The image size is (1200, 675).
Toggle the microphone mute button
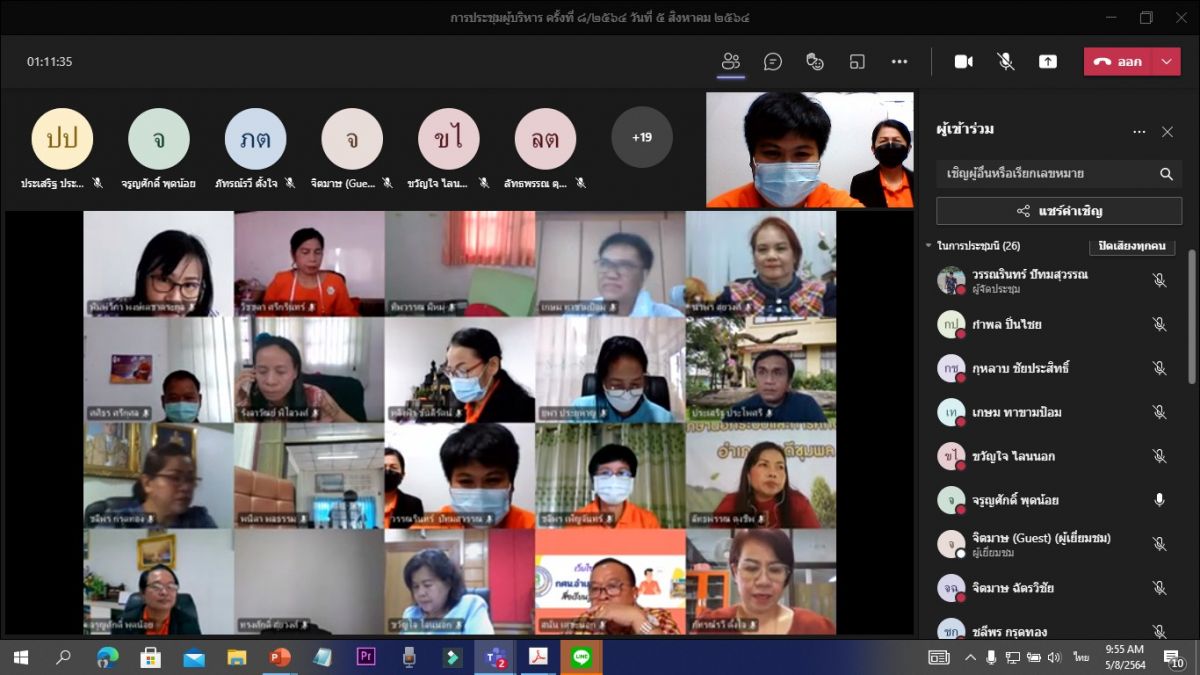pyautogui.click(x=1005, y=62)
